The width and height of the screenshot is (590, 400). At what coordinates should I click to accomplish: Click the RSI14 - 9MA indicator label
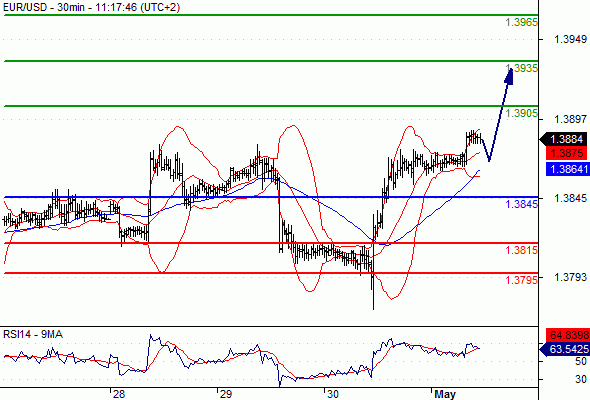pos(33,334)
